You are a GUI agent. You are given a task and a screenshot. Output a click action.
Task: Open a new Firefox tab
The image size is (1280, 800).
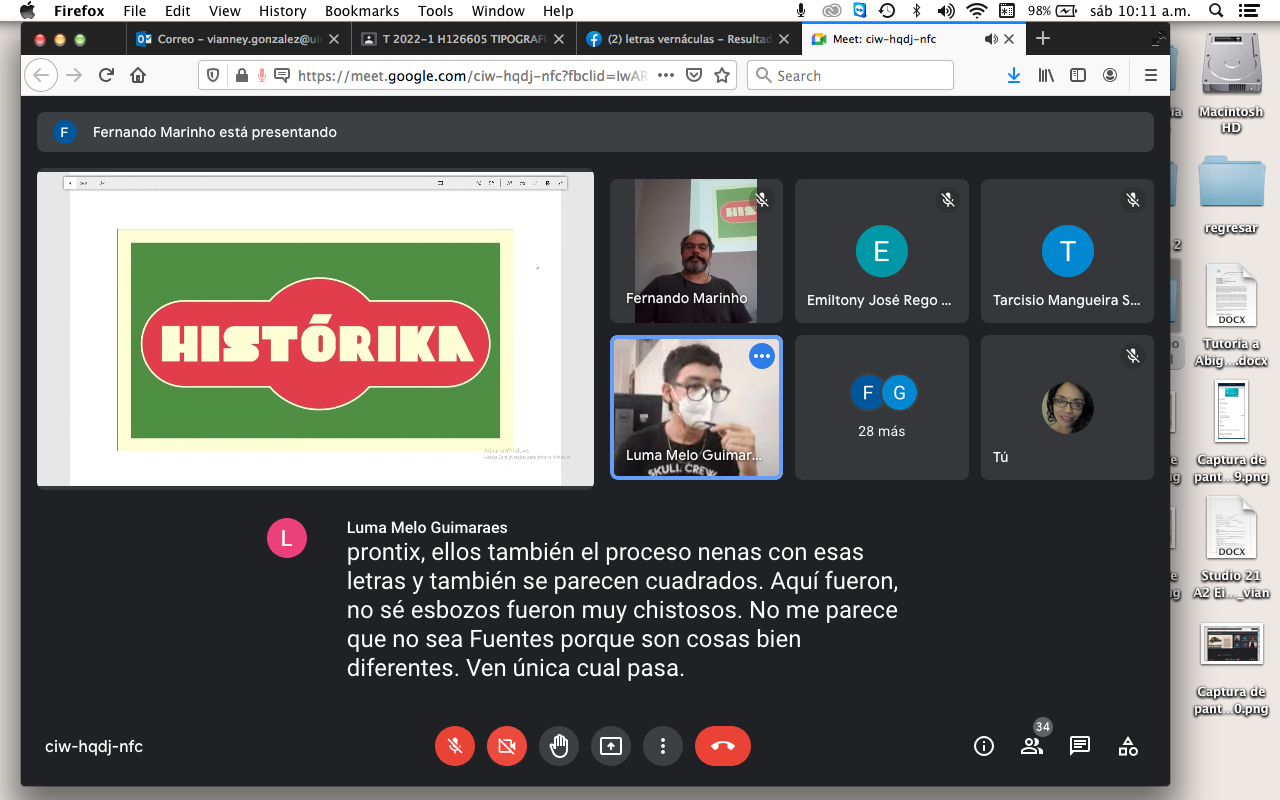pyautogui.click(x=1043, y=38)
